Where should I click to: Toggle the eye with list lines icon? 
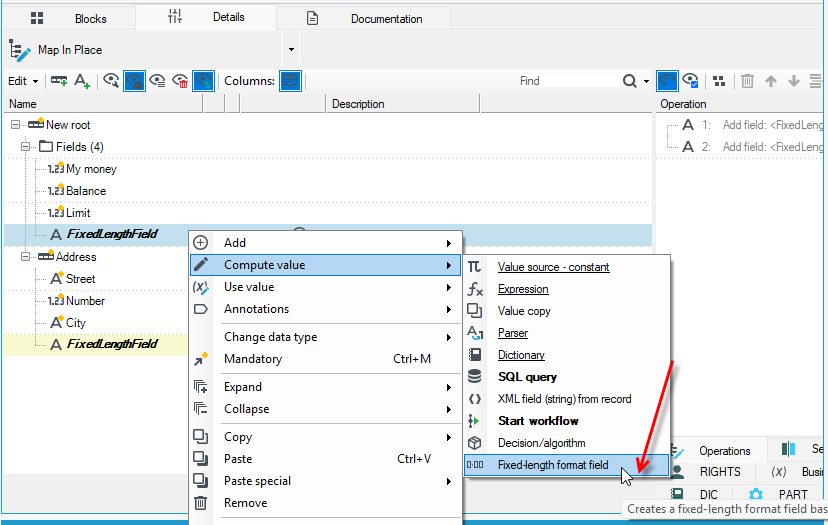pyautogui.click(x=157, y=81)
